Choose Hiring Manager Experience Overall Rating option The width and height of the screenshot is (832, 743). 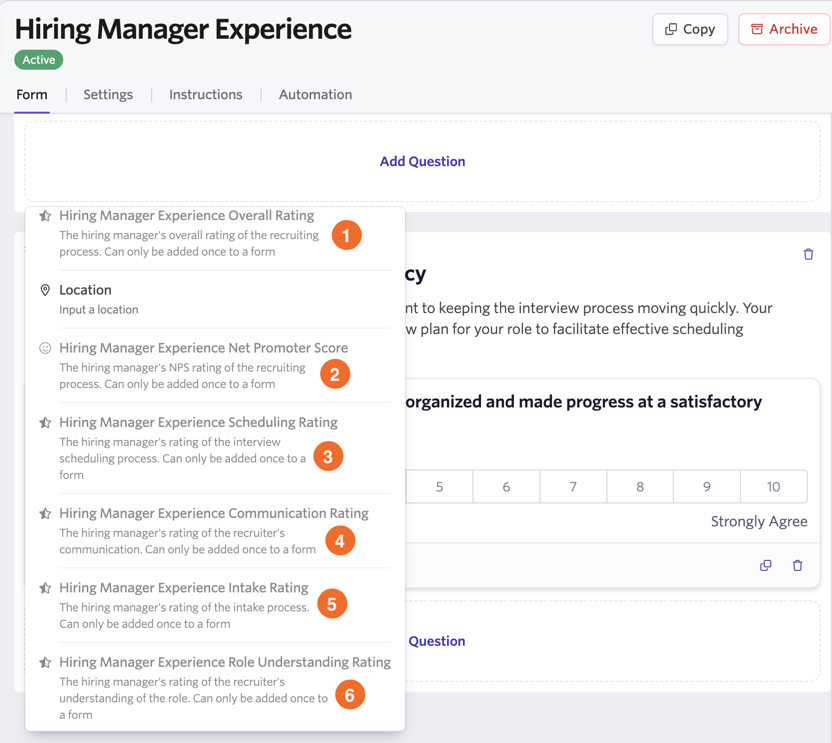[215, 234]
